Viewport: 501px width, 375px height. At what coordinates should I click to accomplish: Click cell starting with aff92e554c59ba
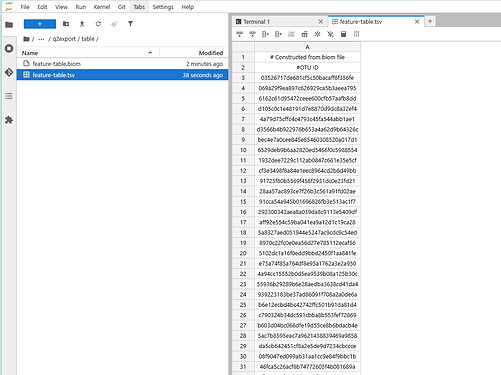point(307,222)
